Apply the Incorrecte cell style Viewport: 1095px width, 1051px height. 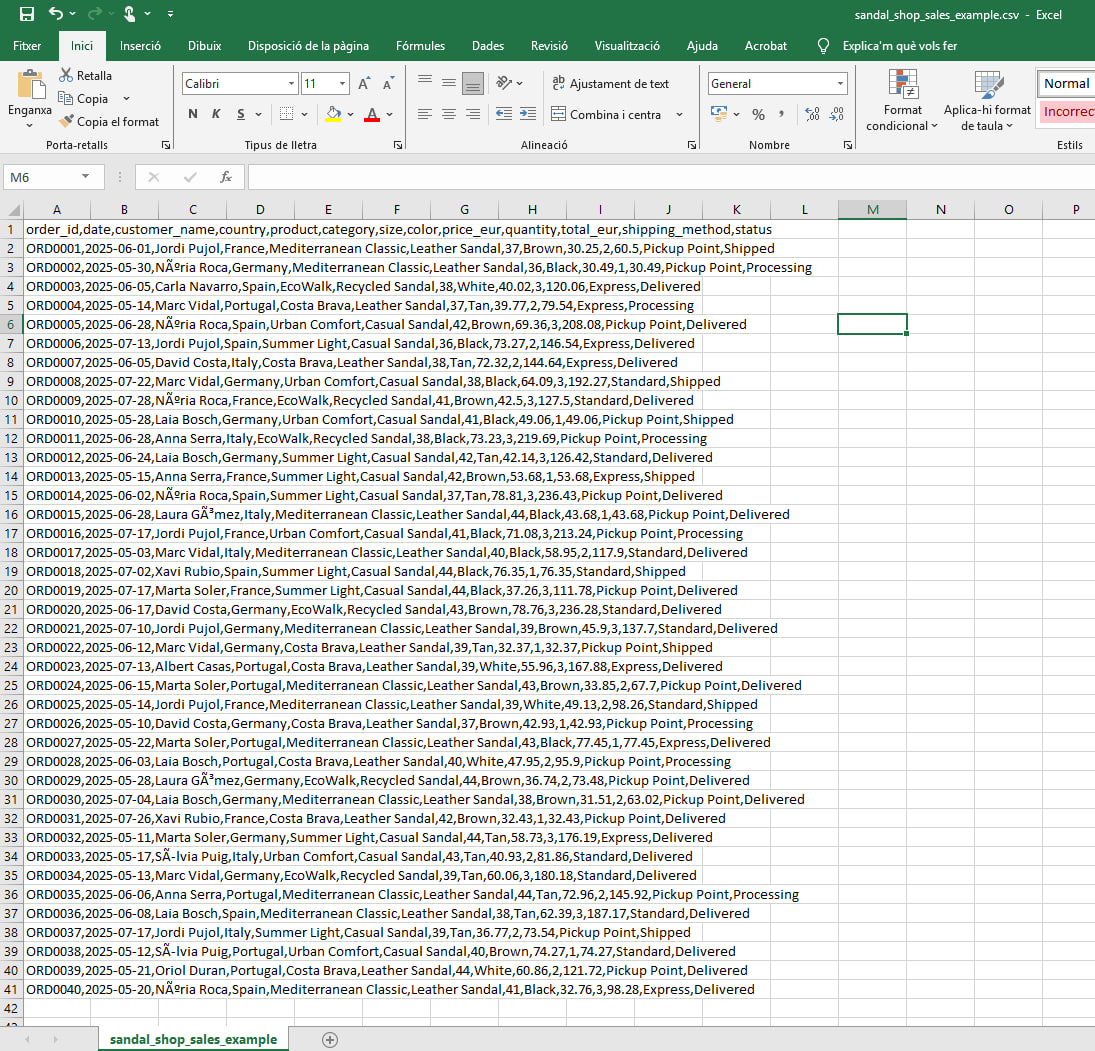(x=1068, y=112)
